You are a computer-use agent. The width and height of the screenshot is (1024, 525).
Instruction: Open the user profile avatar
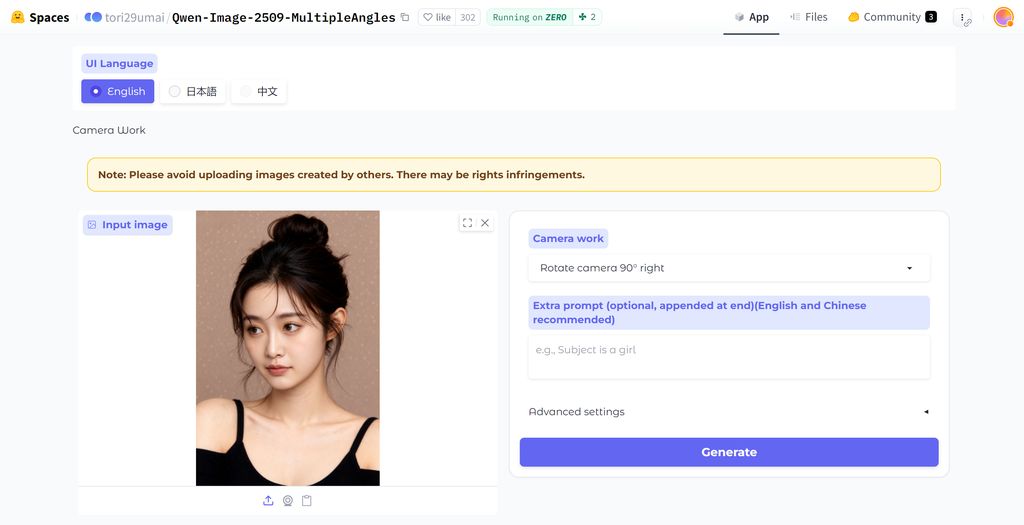tap(1003, 17)
